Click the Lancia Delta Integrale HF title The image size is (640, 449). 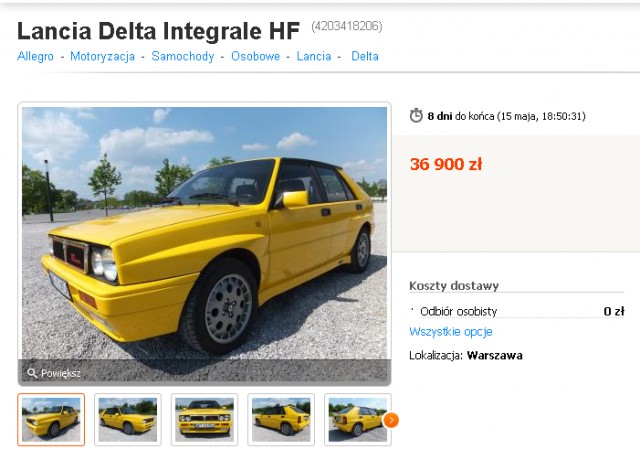[158, 31]
